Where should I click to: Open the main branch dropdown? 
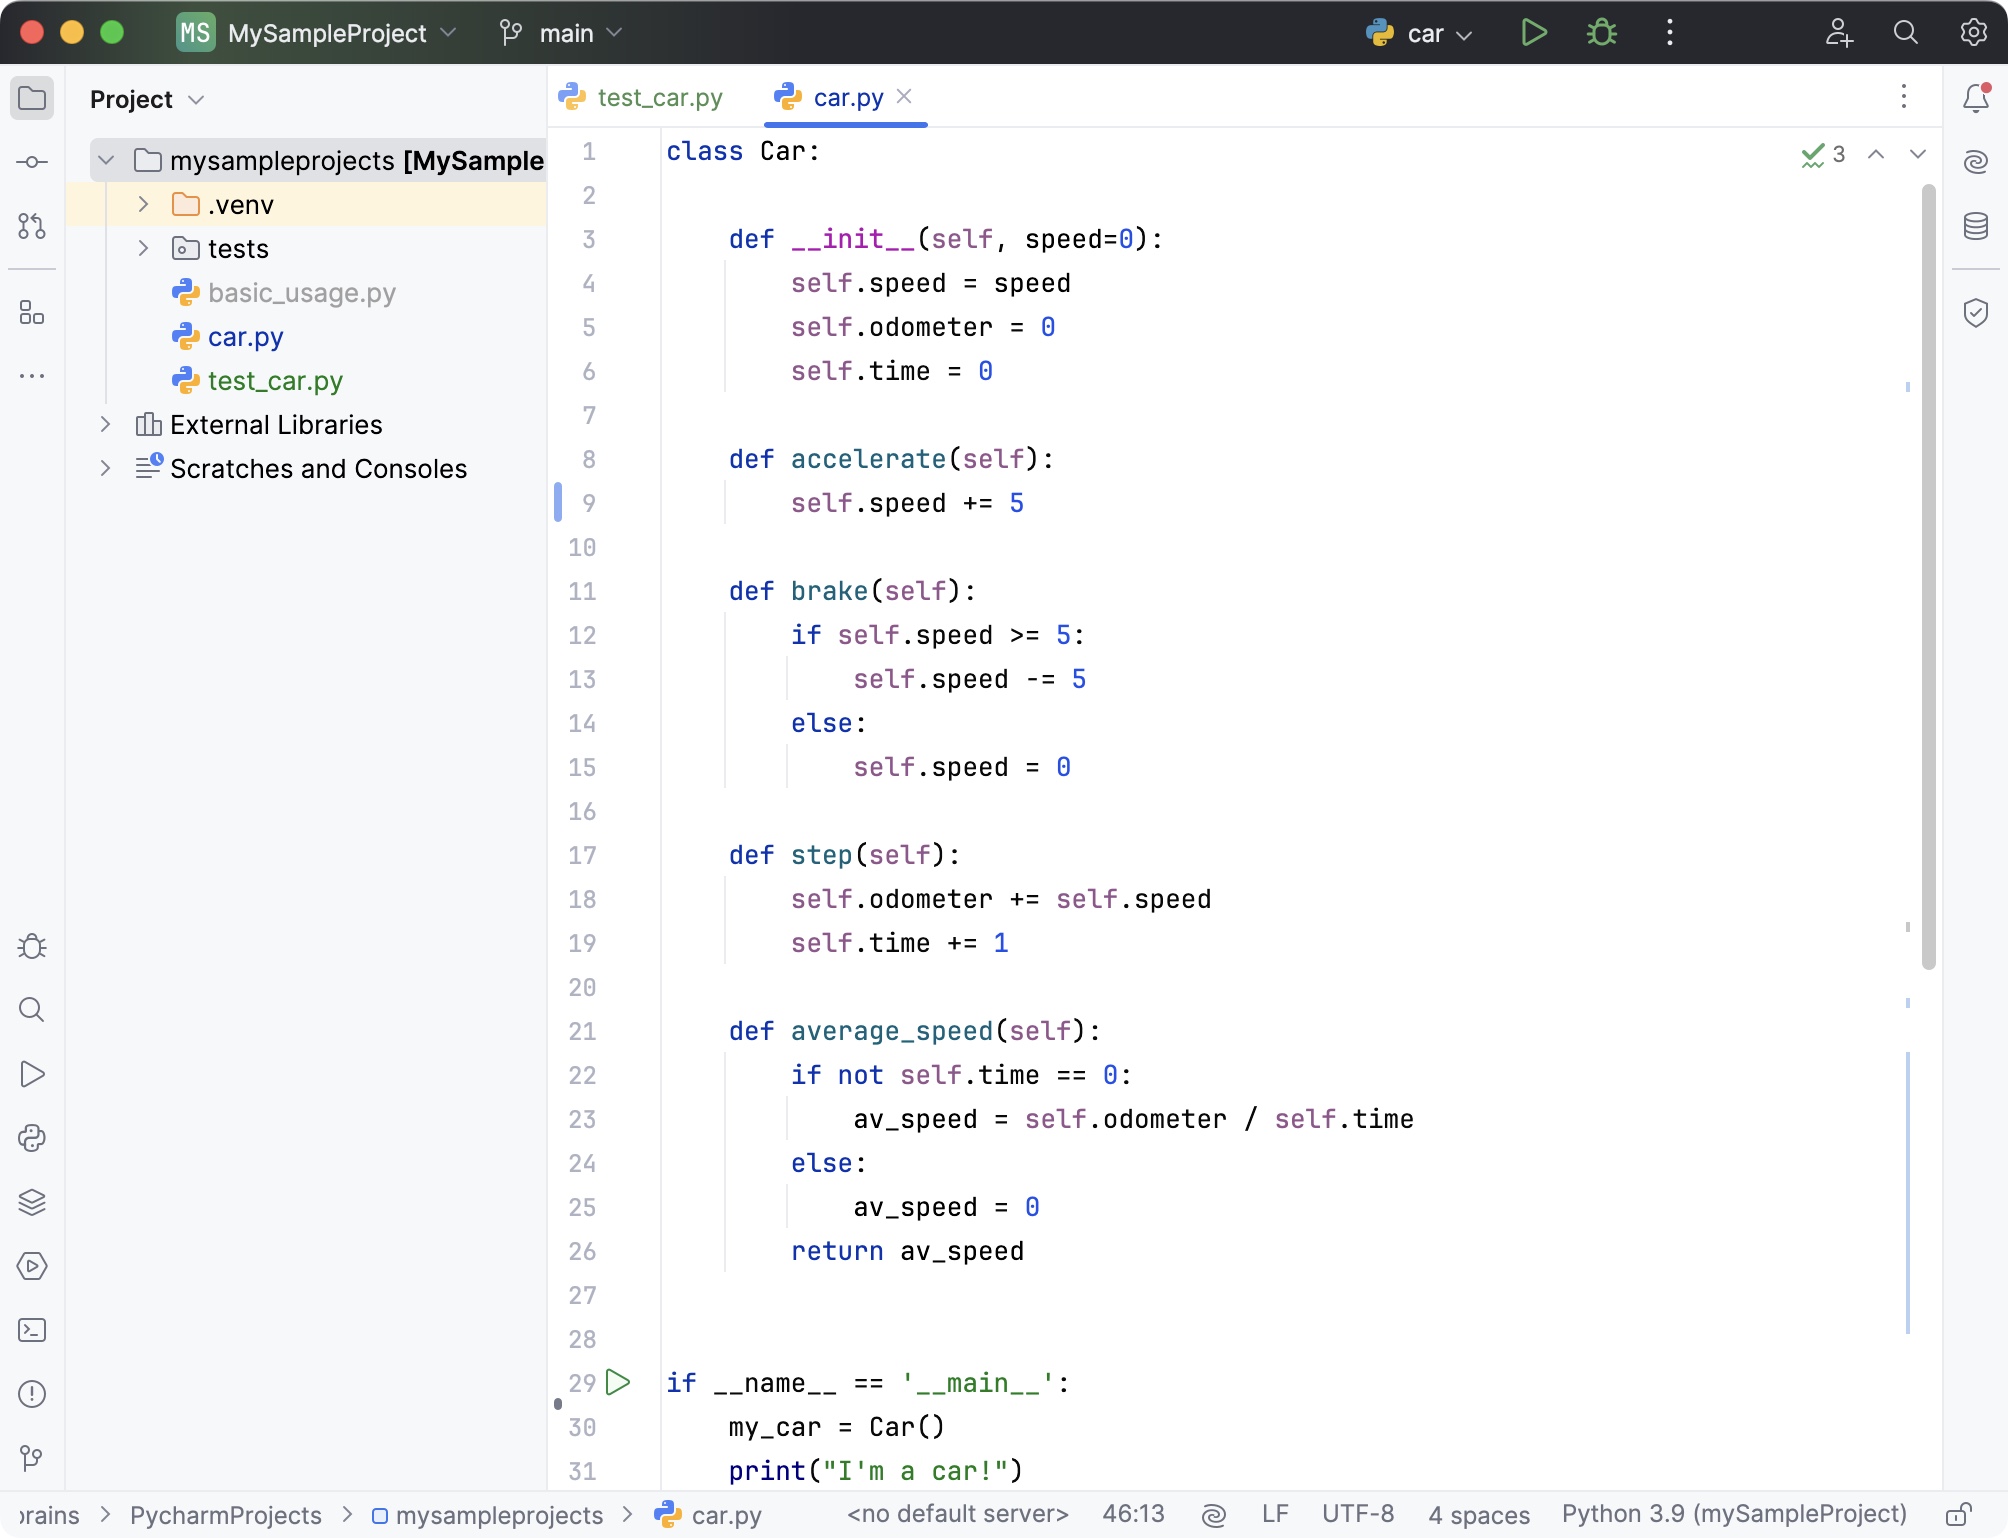(x=560, y=32)
